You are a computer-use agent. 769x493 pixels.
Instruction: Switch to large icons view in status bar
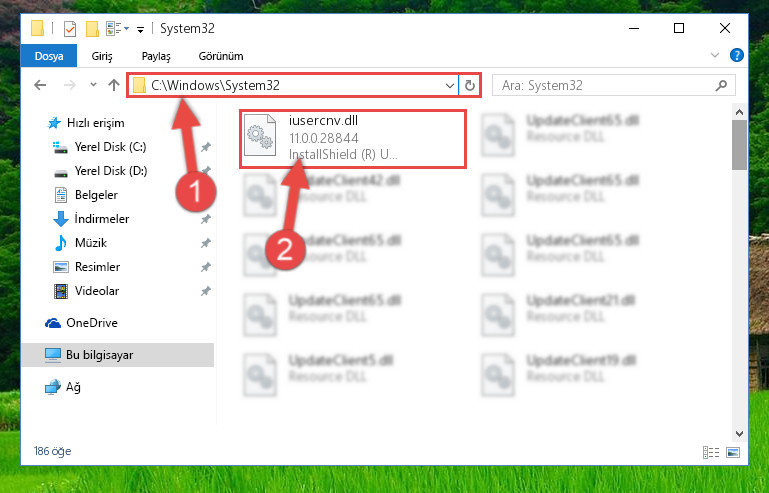click(733, 452)
